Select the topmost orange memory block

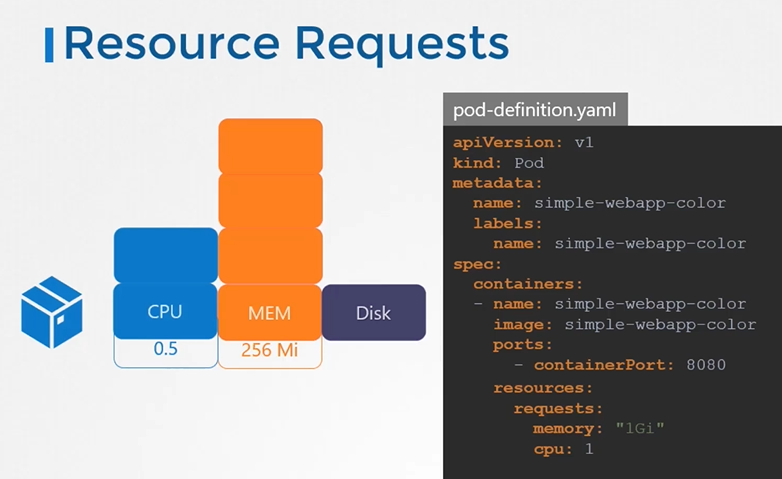pyautogui.click(x=270, y=146)
